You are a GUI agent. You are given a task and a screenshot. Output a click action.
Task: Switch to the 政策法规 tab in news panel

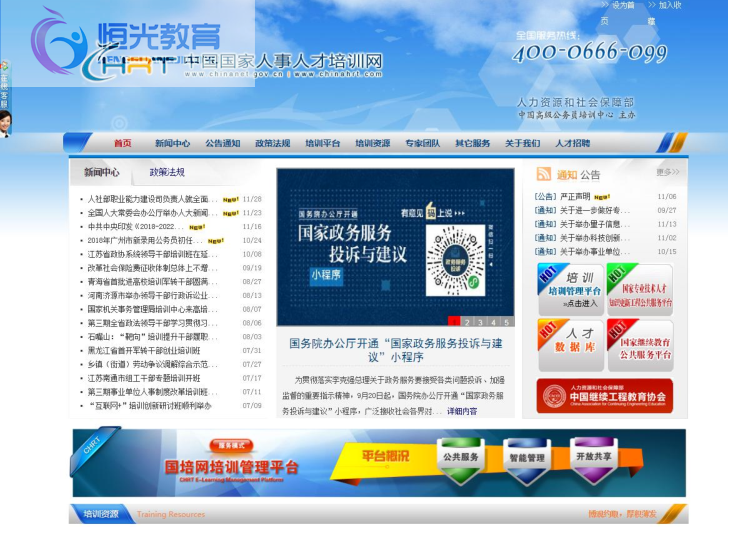click(167, 172)
